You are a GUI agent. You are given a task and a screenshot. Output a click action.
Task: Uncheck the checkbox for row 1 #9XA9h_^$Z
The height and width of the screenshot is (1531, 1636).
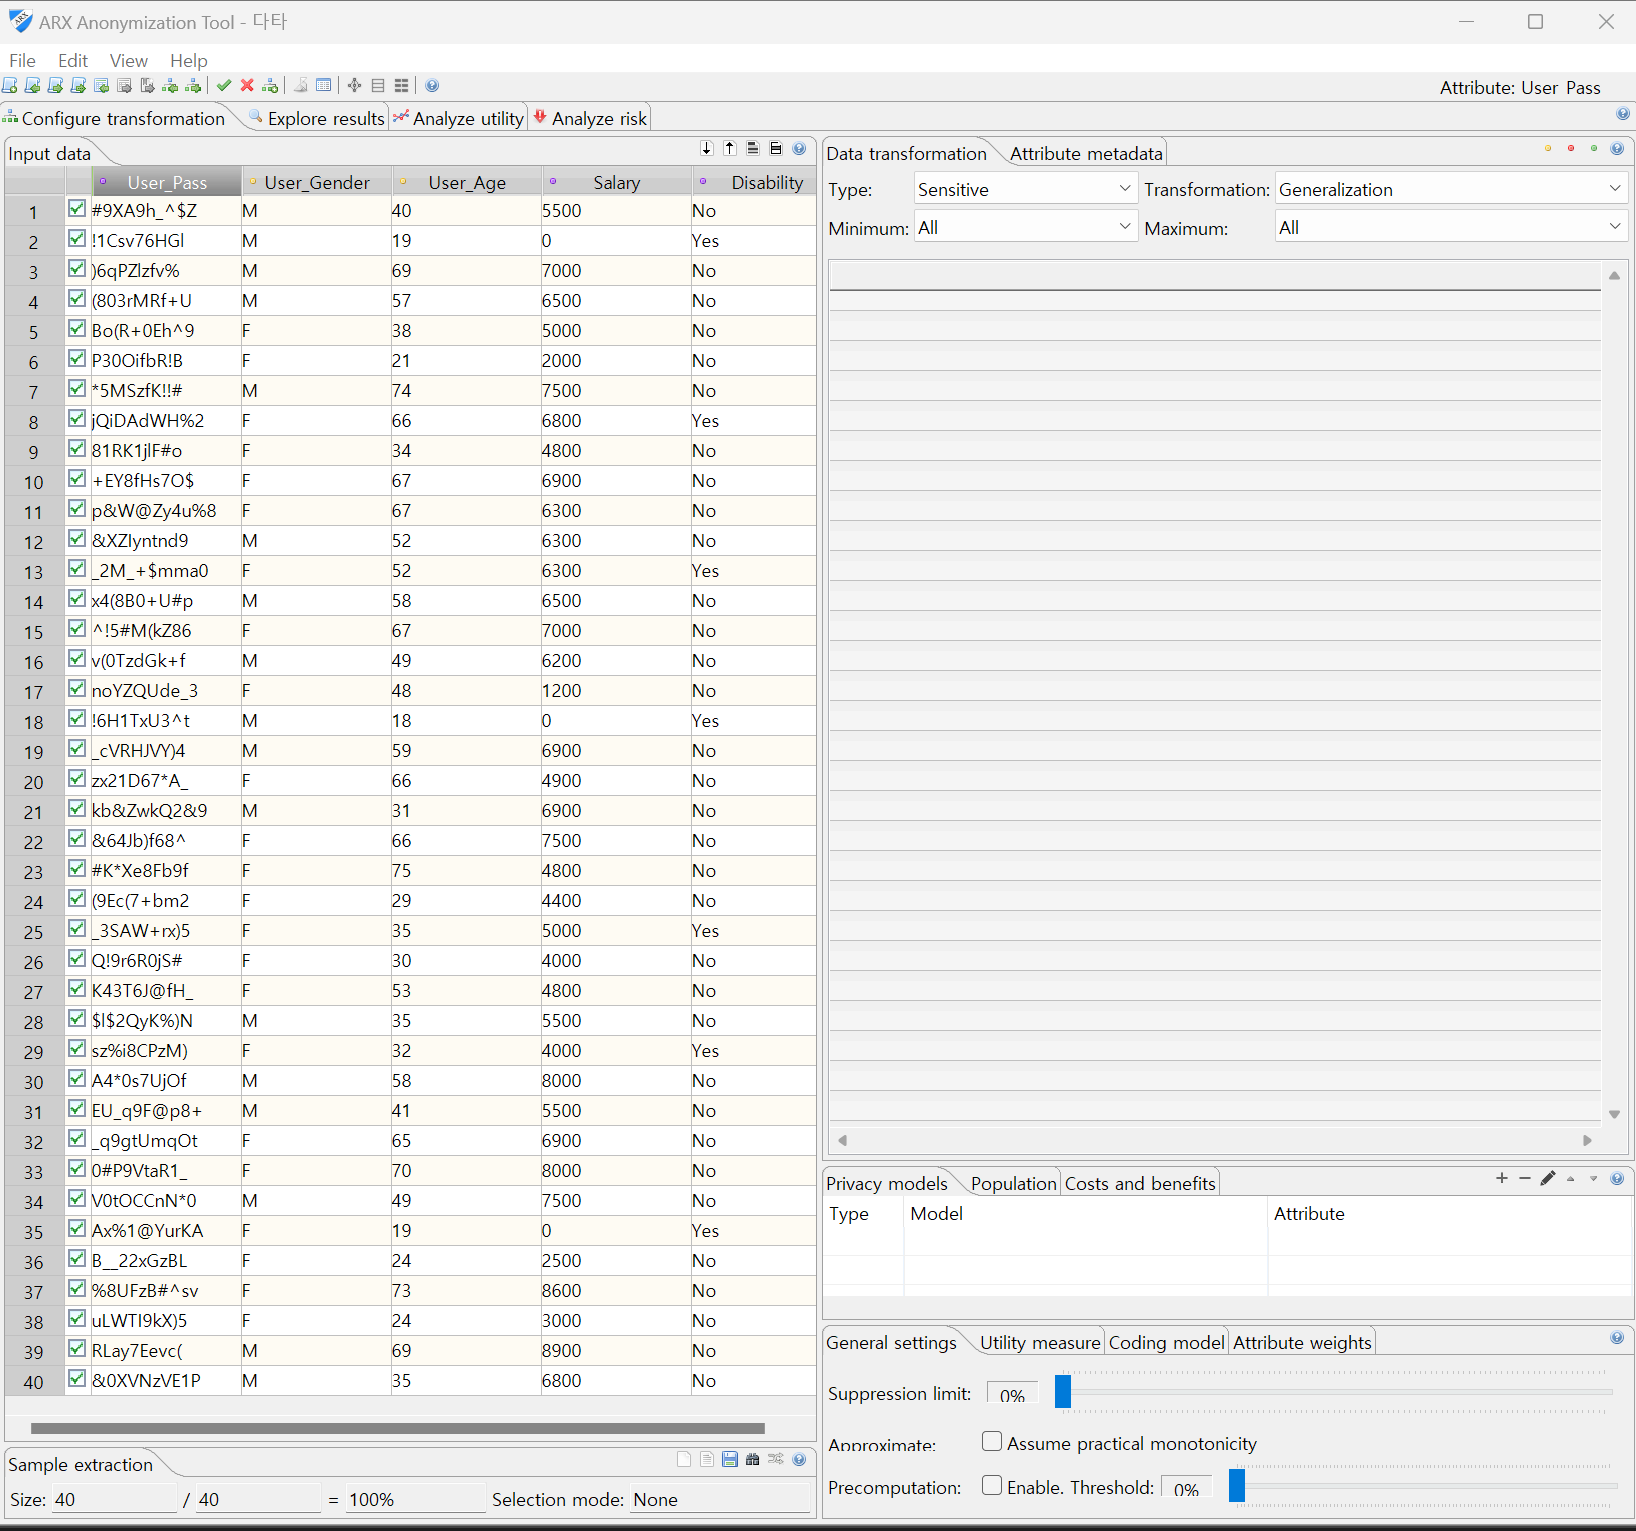[77, 209]
